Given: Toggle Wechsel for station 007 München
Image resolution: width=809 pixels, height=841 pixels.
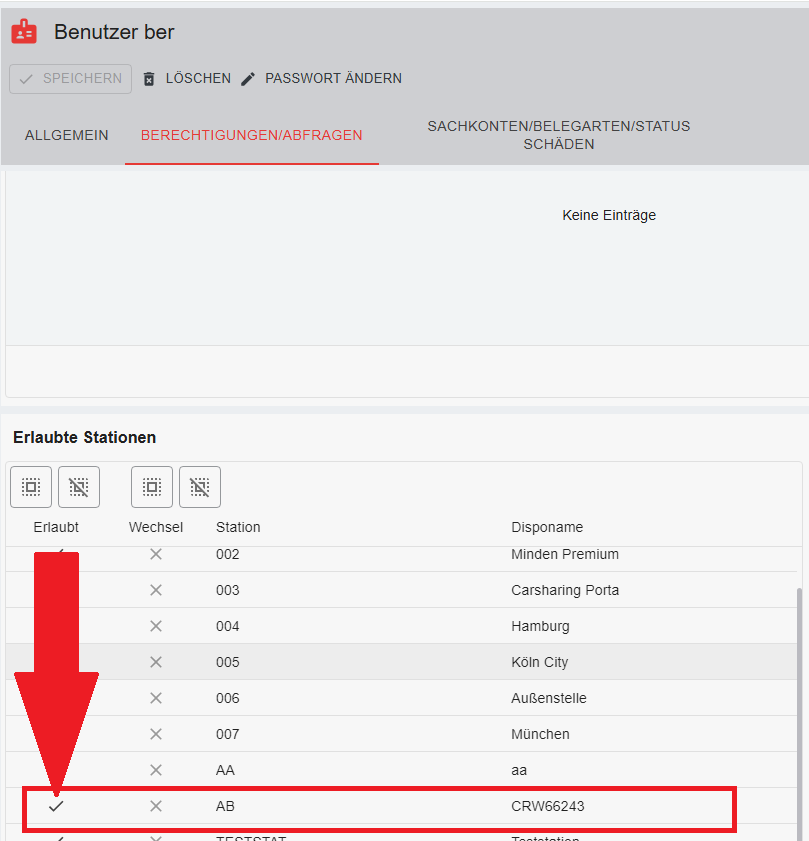Looking at the screenshot, I should point(156,734).
